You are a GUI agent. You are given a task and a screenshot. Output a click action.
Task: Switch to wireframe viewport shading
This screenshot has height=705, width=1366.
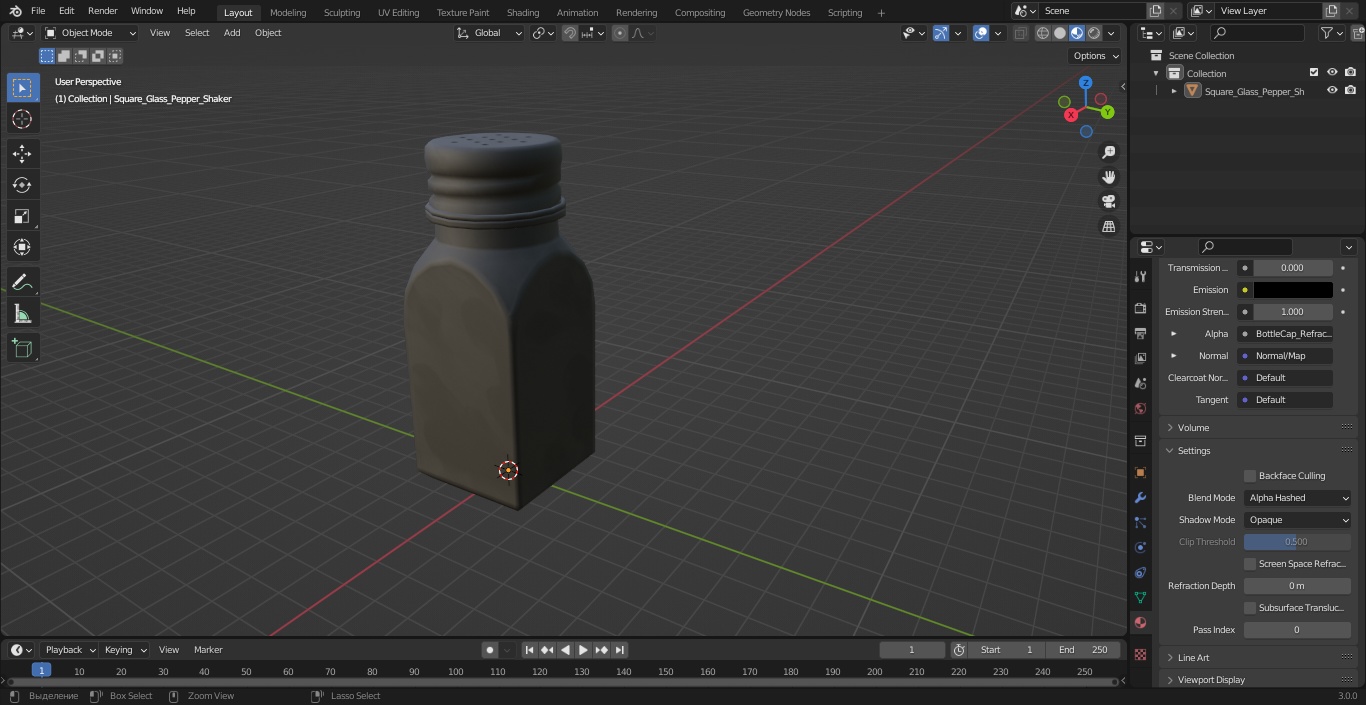1043,33
